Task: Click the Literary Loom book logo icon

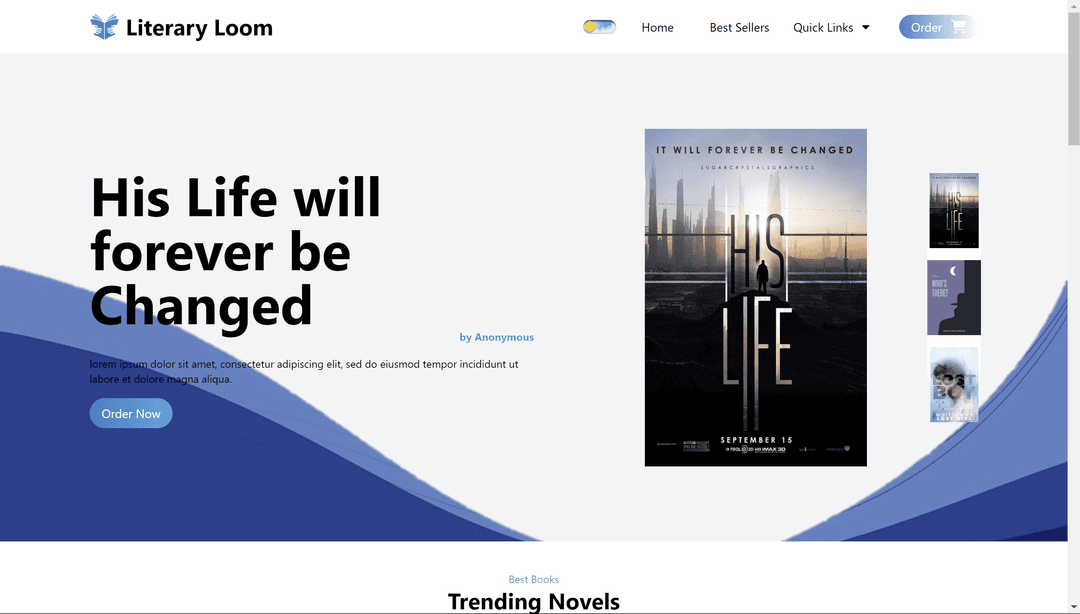Action: coord(104,27)
